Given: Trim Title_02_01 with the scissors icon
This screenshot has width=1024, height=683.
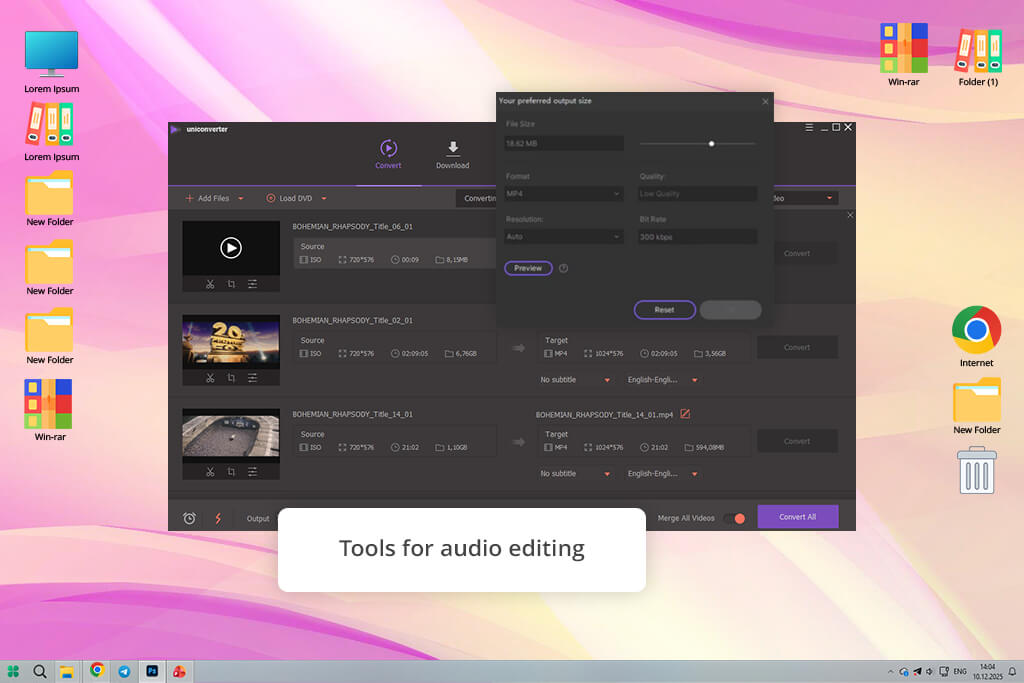Looking at the screenshot, I should coord(210,378).
